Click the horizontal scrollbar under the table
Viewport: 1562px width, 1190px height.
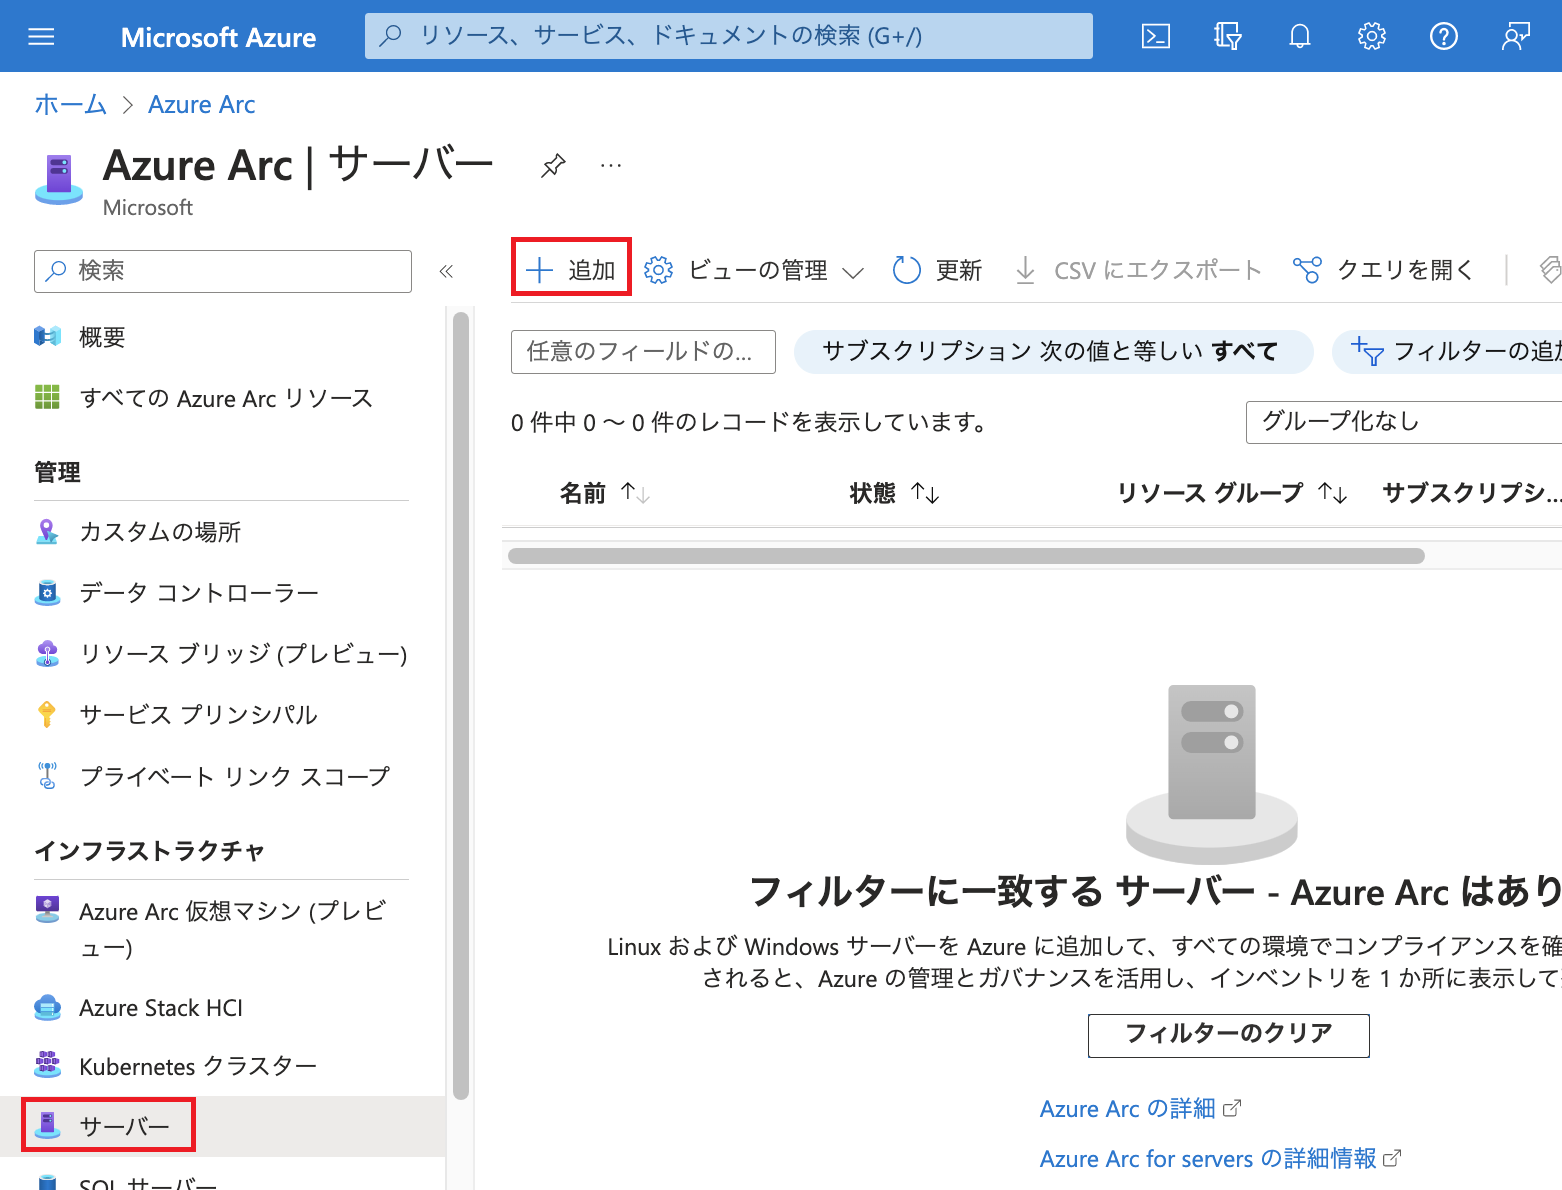point(966,556)
